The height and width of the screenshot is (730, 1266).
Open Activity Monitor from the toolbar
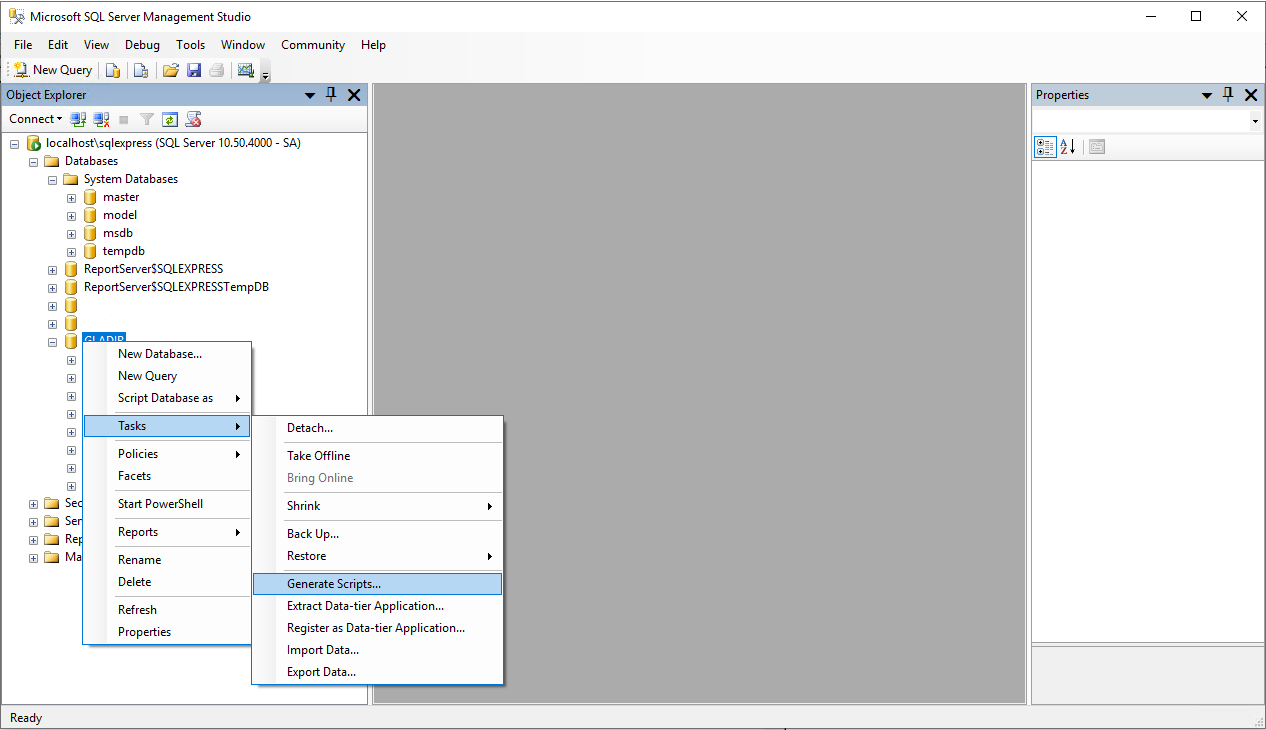click(245, 69)
